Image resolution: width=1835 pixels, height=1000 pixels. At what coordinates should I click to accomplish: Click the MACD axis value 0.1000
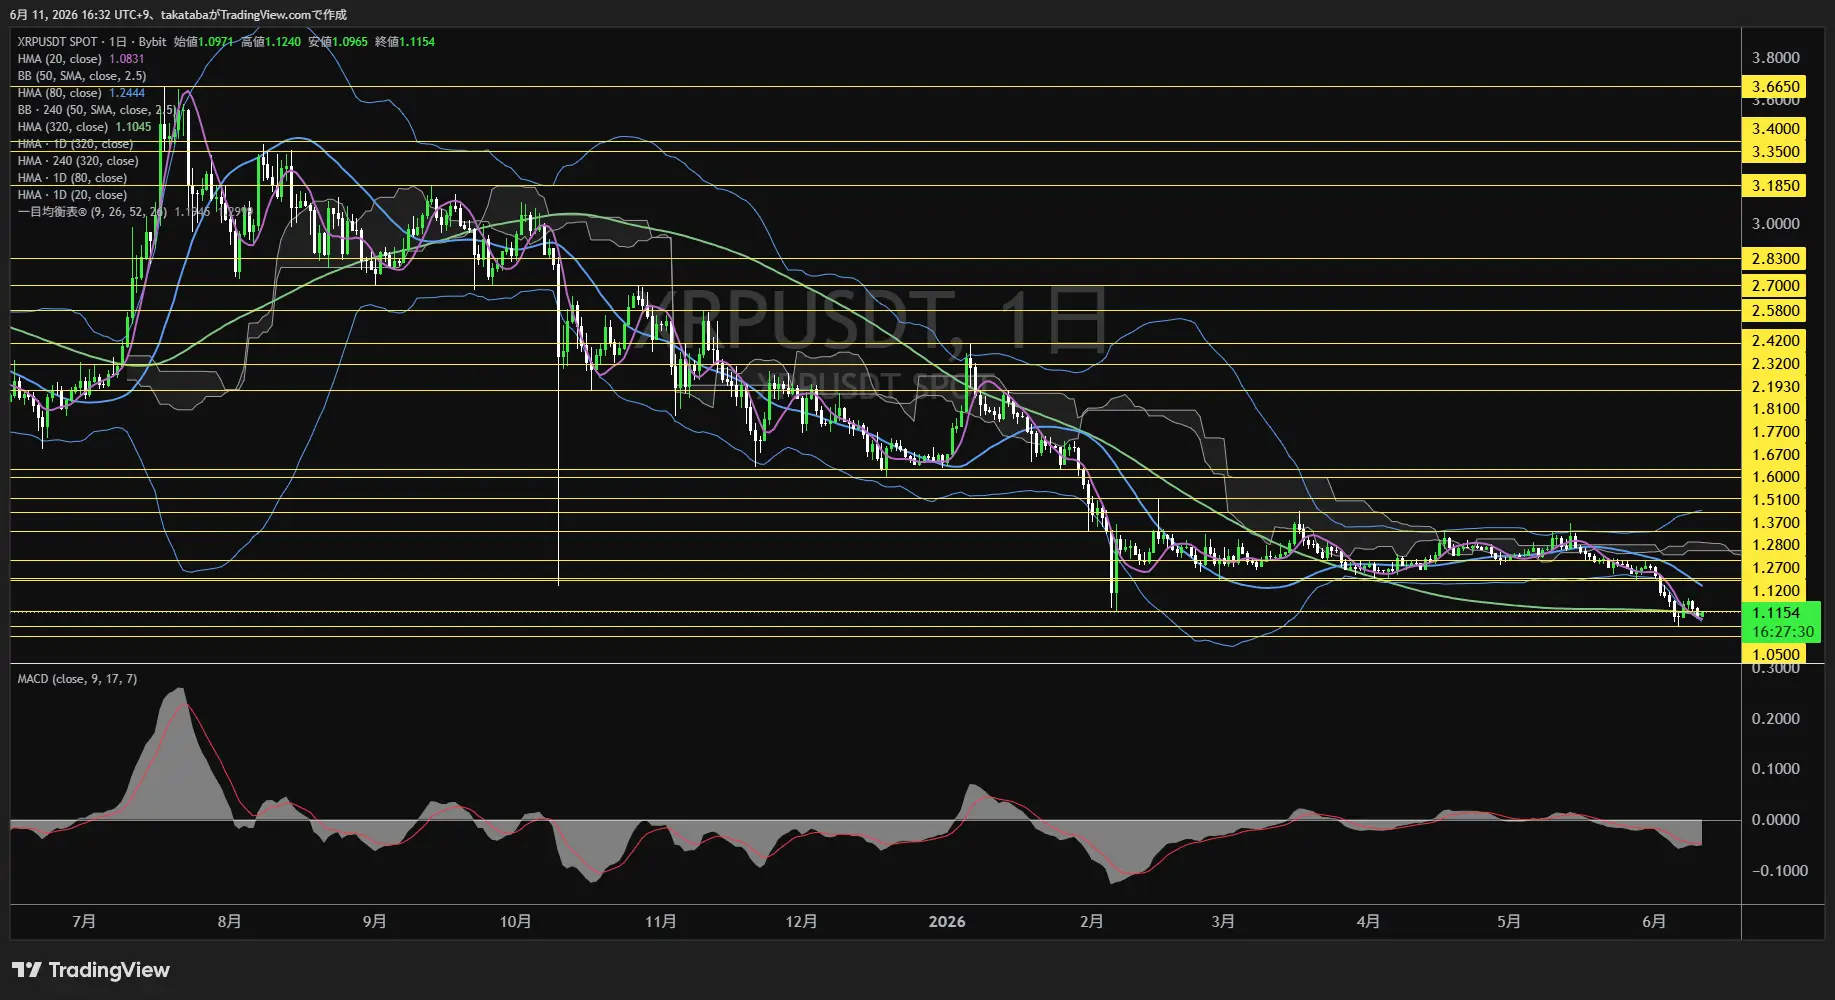[x=1775, y=769]
